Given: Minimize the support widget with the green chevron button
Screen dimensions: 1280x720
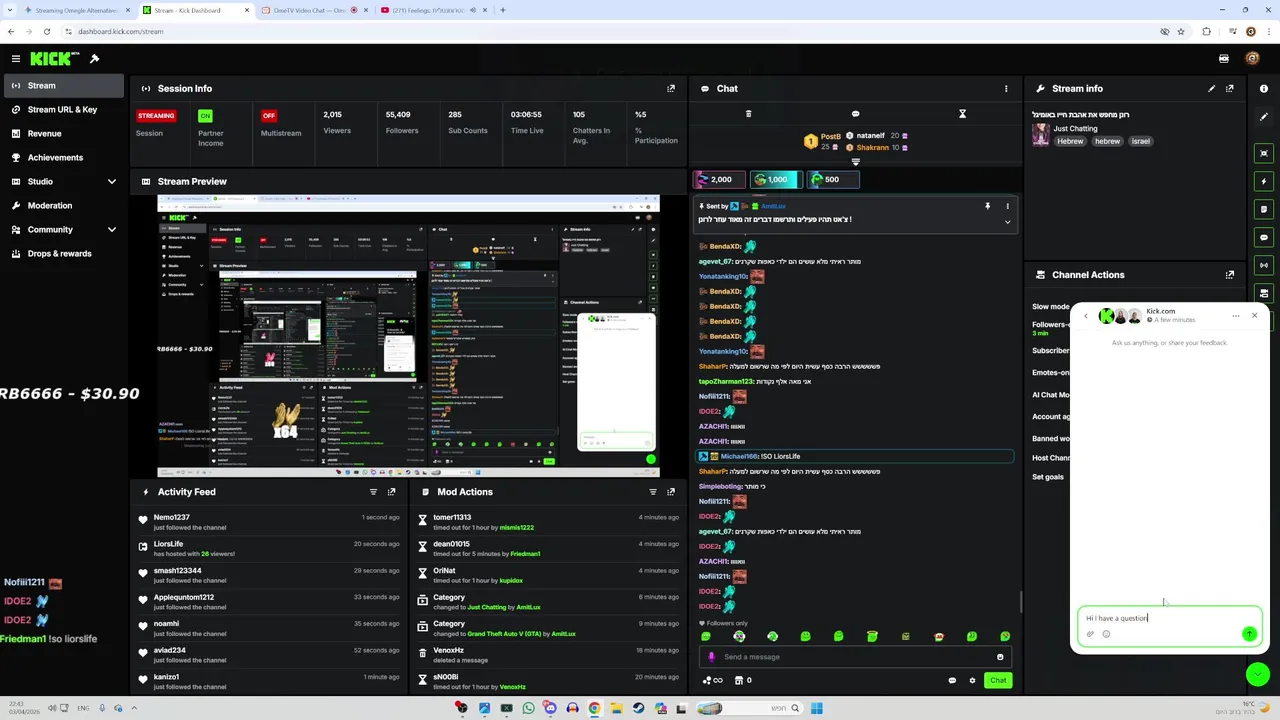Looking at the screenshot, I should click(1258, 675).
